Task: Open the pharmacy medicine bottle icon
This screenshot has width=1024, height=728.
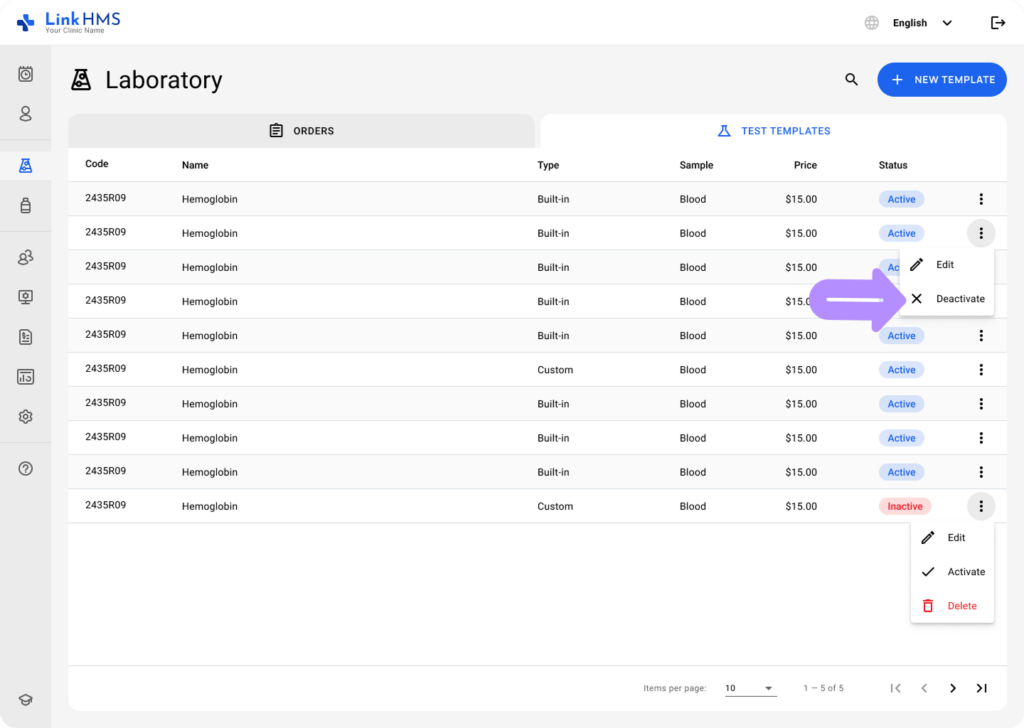Action: click(24, 205)
